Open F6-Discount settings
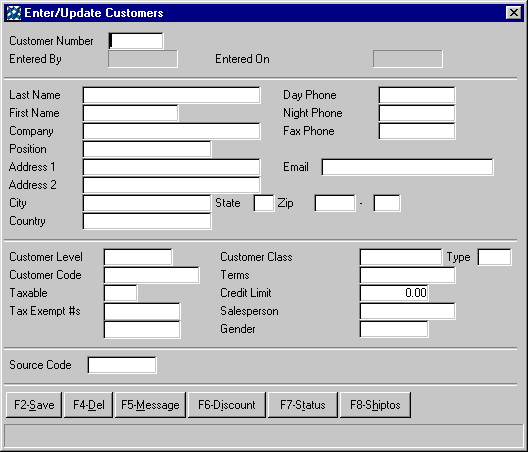 [x=227, y=405]
